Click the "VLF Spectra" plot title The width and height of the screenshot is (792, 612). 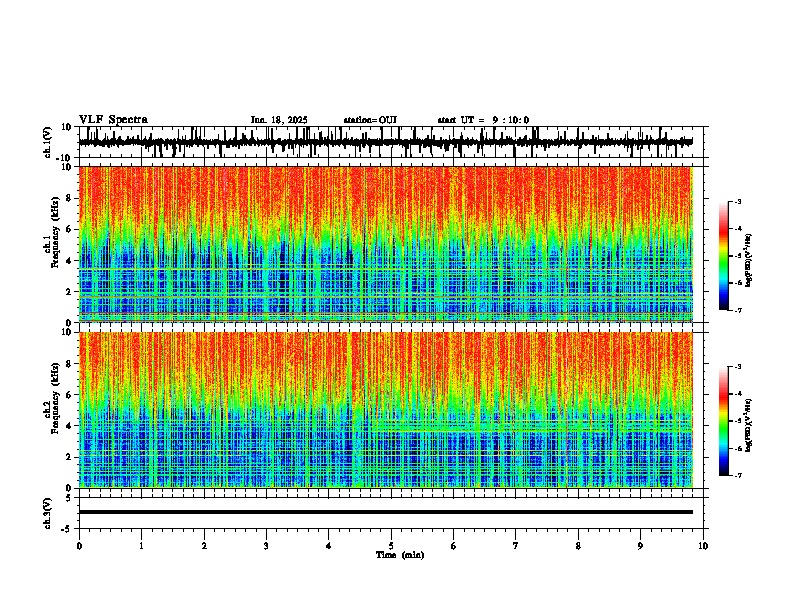click(113, 120)
